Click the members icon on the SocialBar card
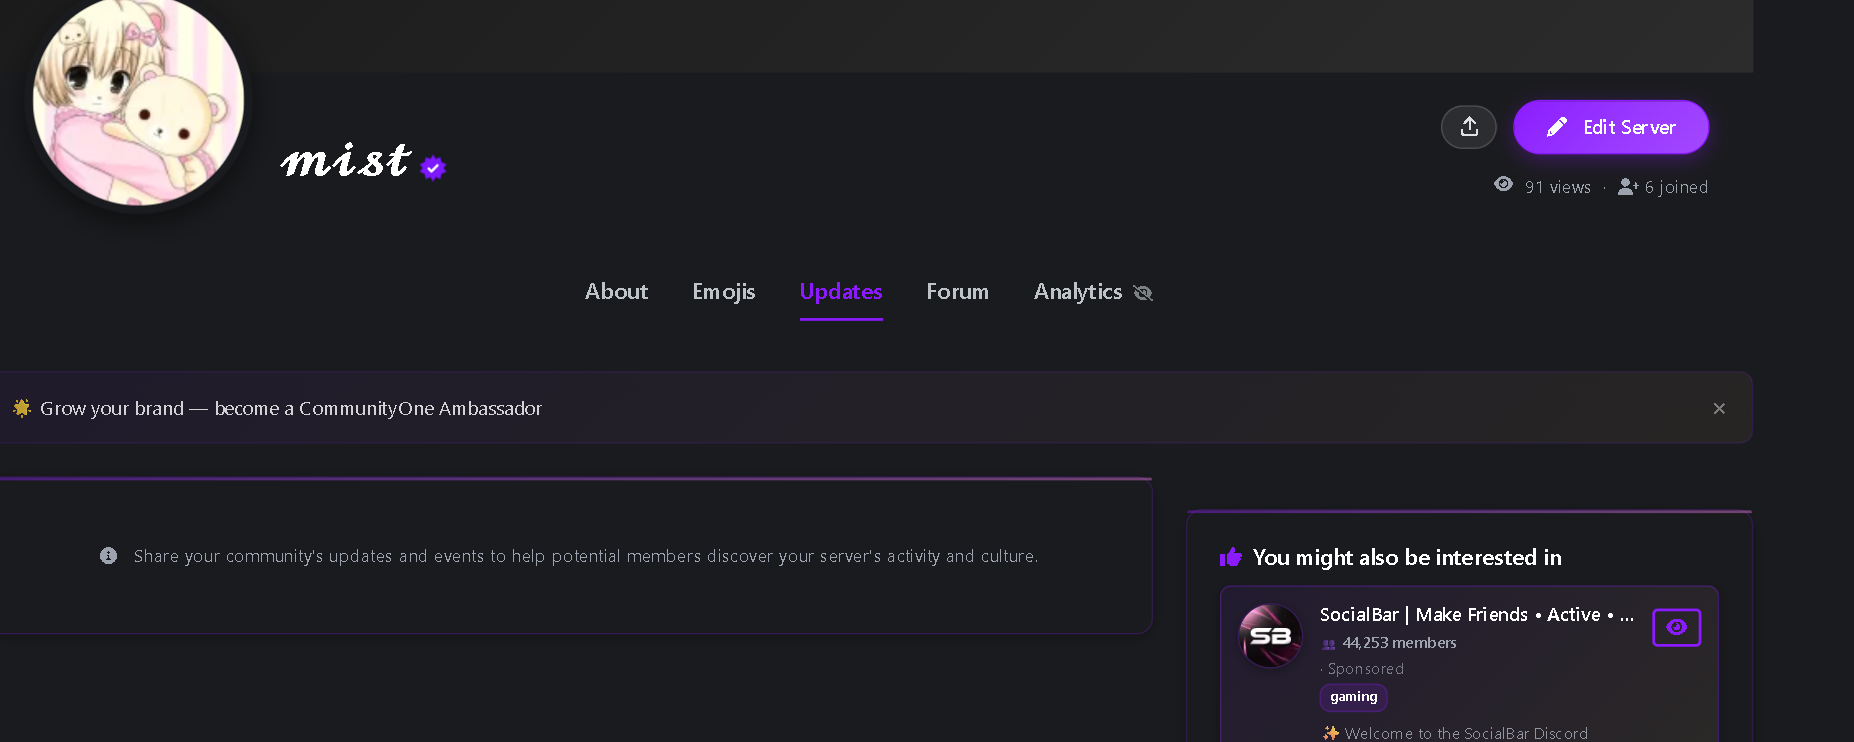1854x742 pixels. coord(1327,644)
